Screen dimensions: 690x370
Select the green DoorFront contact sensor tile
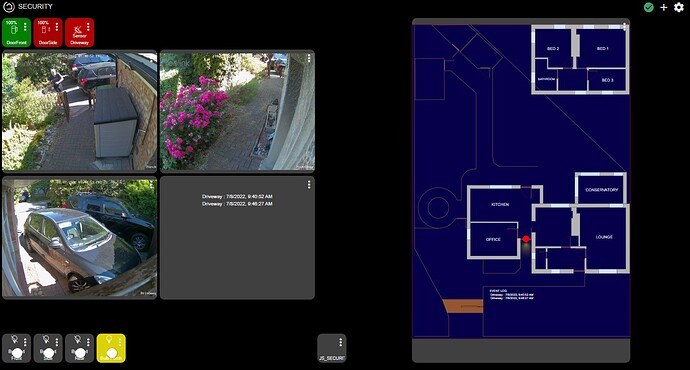click(16, 32)
